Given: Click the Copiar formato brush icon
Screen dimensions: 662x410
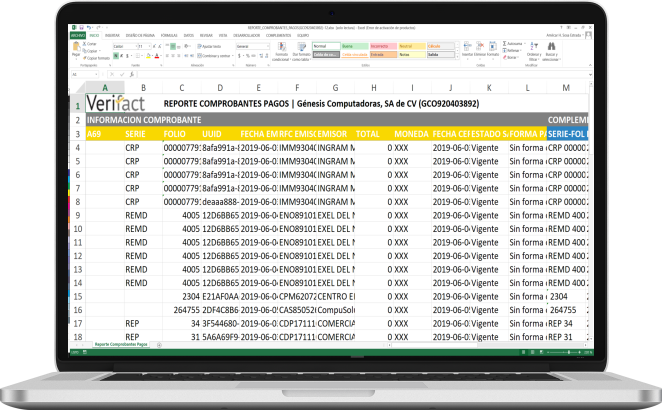Looking at the screenshot, I should 84,58.
